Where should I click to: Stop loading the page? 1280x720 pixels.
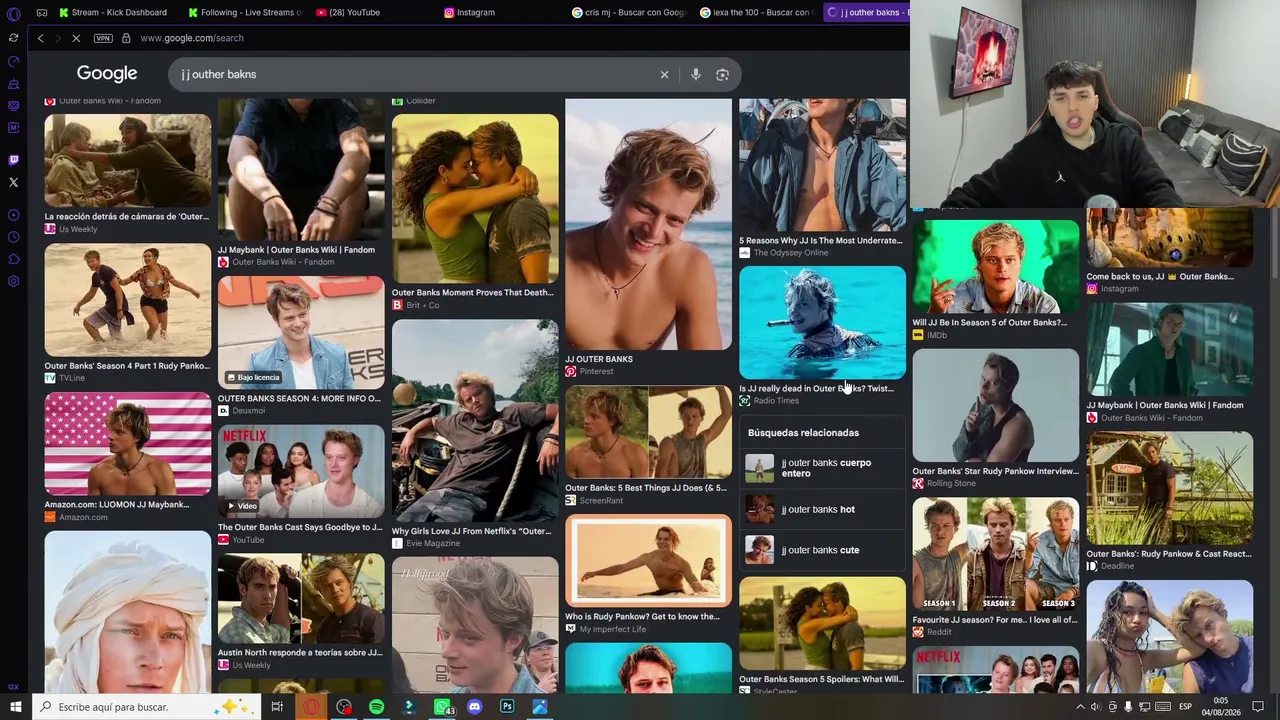[x=75, y=38]
